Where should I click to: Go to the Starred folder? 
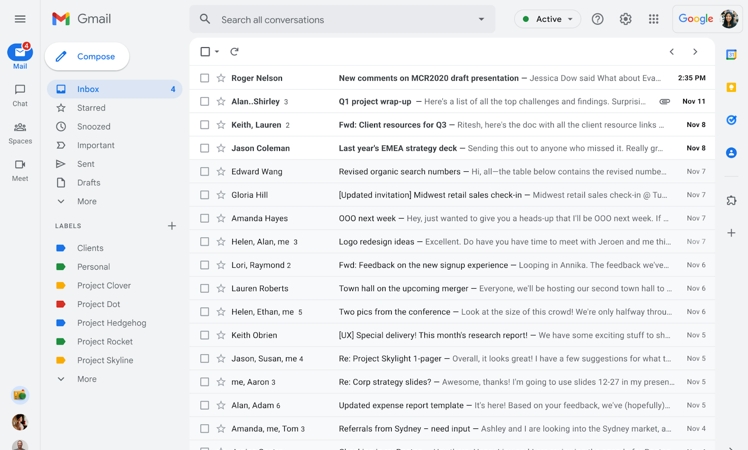click(91, 108)
